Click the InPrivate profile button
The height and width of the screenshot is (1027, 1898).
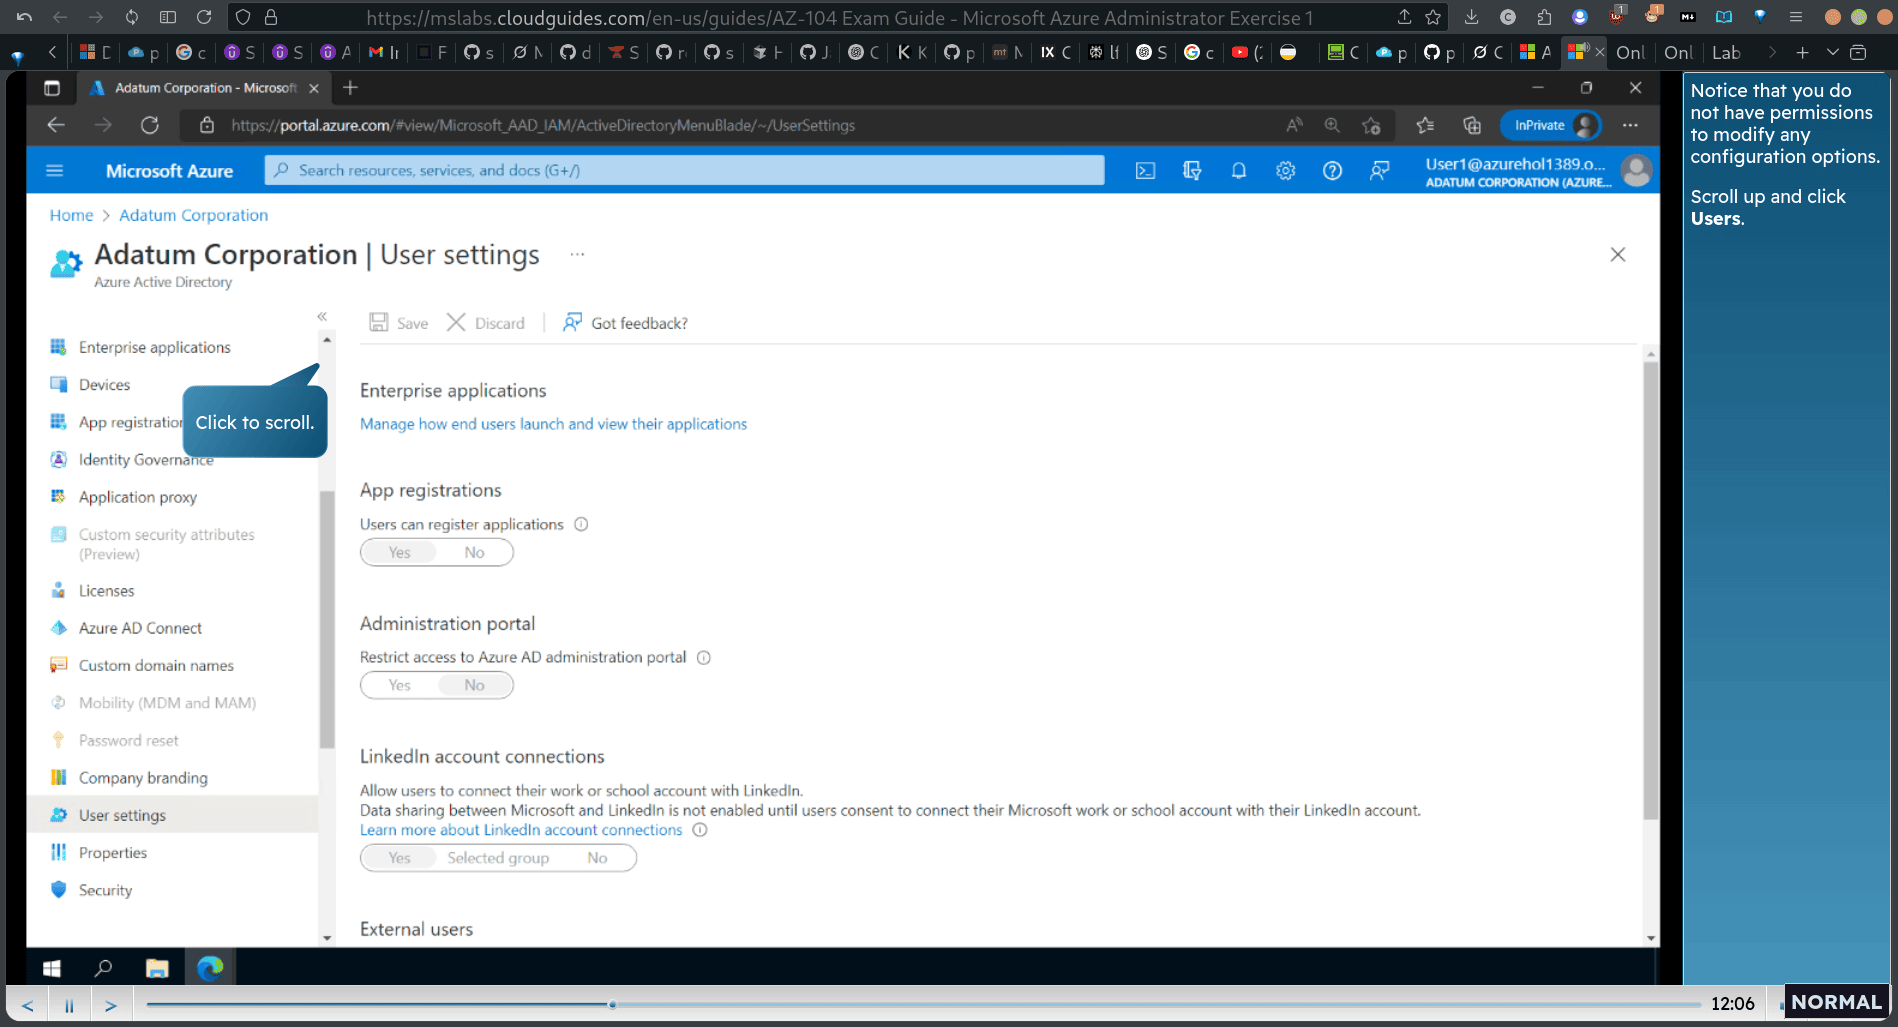[1551, 125]
